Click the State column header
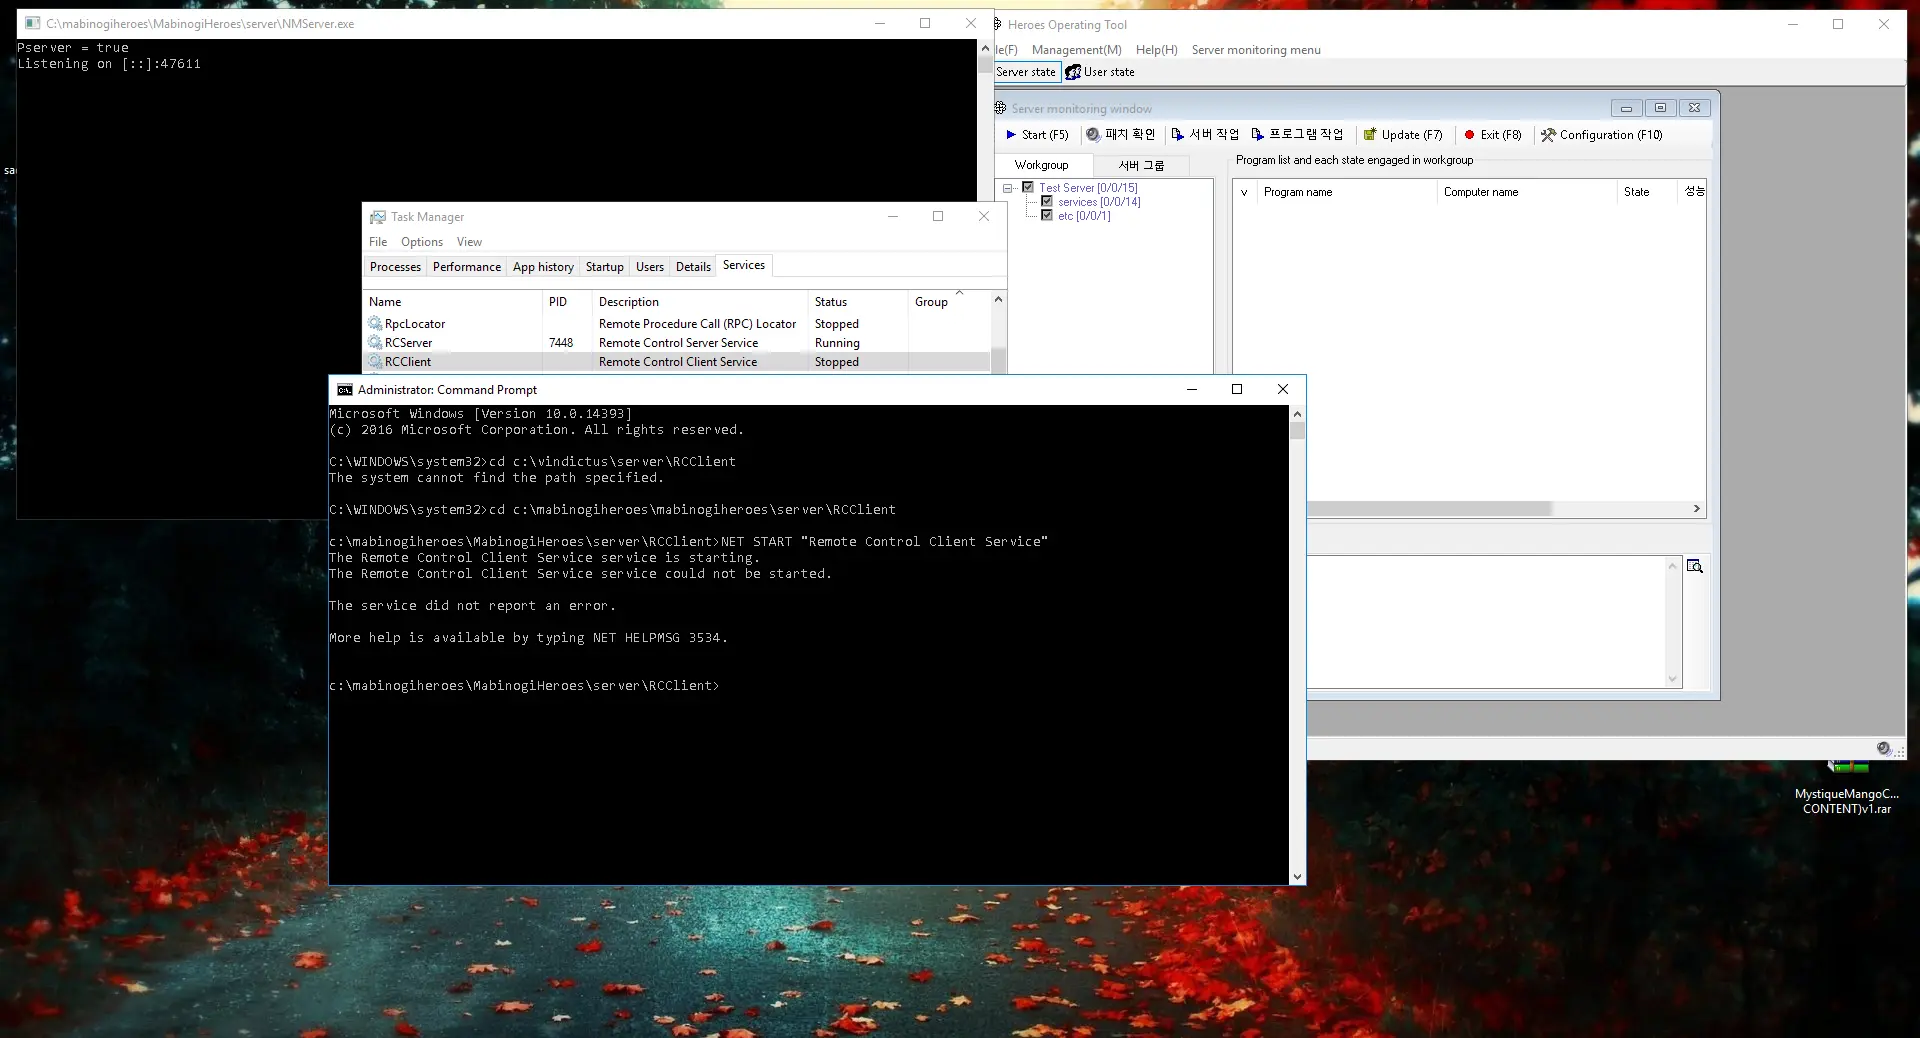Image resolution: width=1920 pixels, height=1038 pixels. point(1646,192)
